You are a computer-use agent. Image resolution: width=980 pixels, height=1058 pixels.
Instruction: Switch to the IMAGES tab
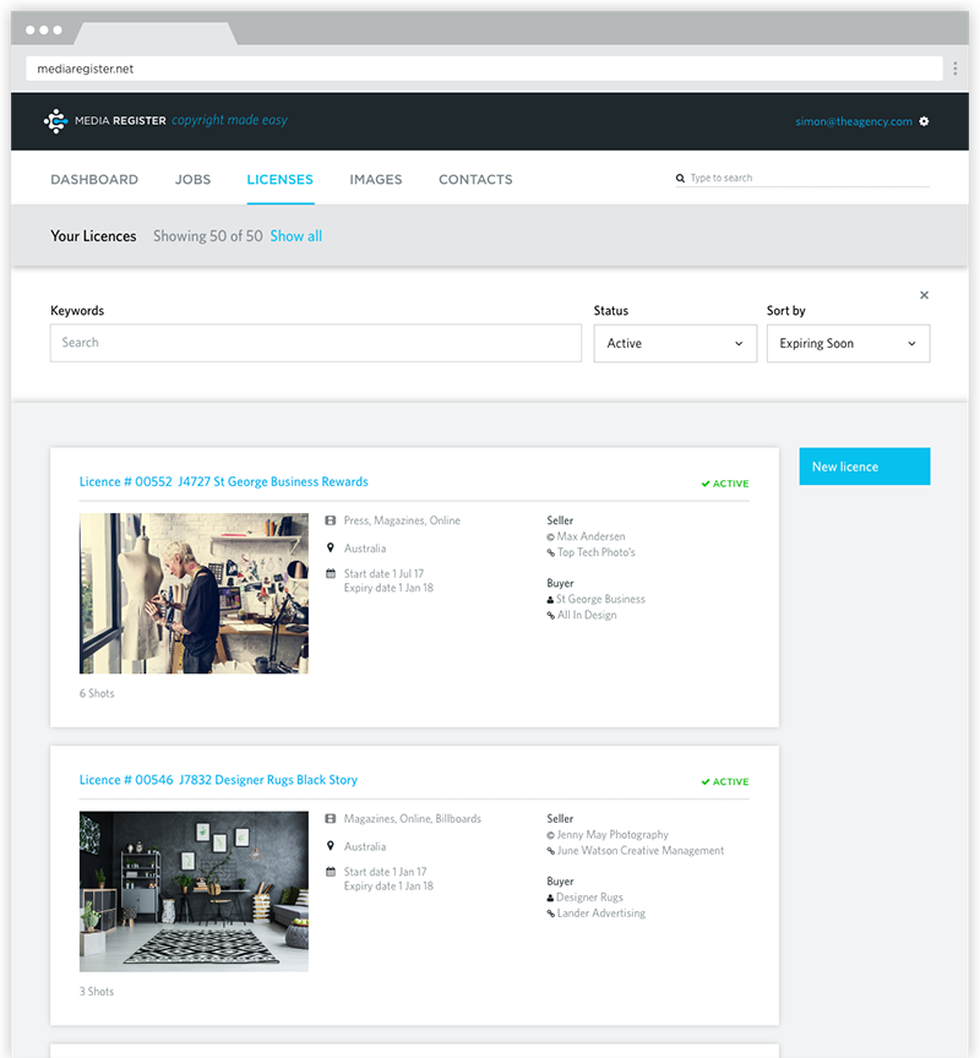tap(376, 179)
